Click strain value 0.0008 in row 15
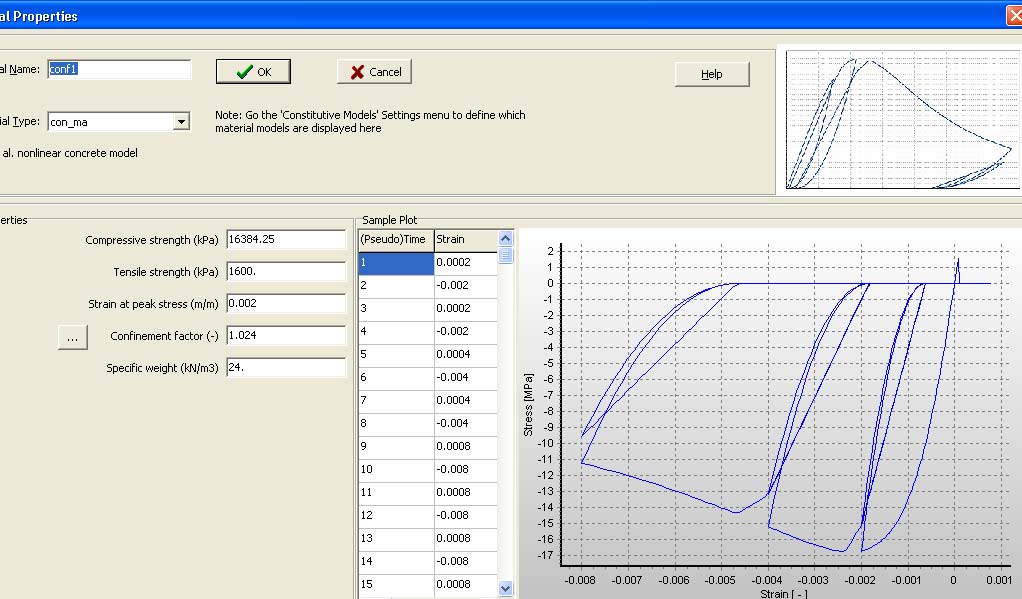The width and height of the screenshot is (1022, 599). [x=465, y=584]
